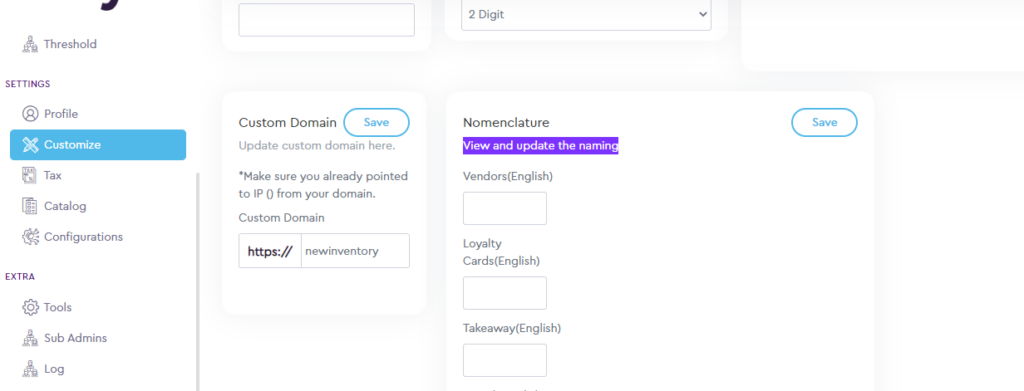Click the Takeaway(English) input field

coord(505,360)
